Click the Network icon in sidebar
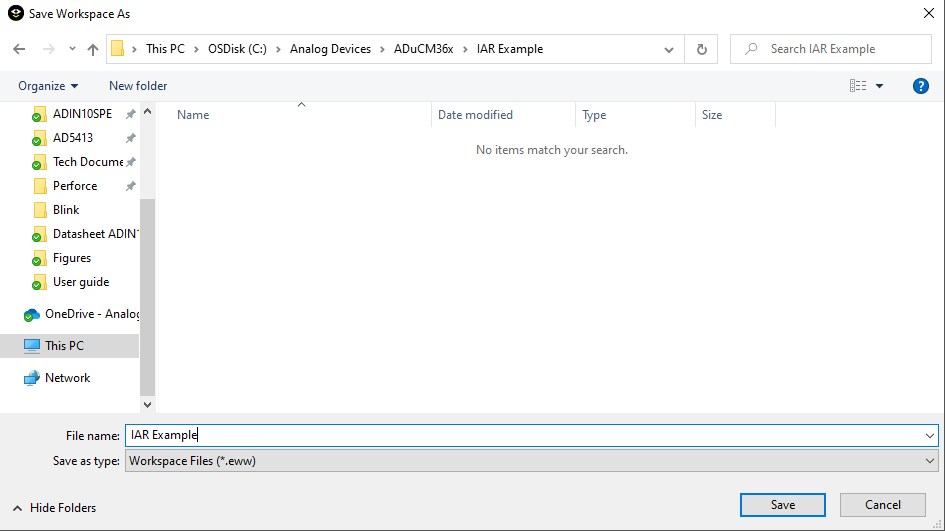Viewport: 945px width, 531px height. click(x=31, y=378)
